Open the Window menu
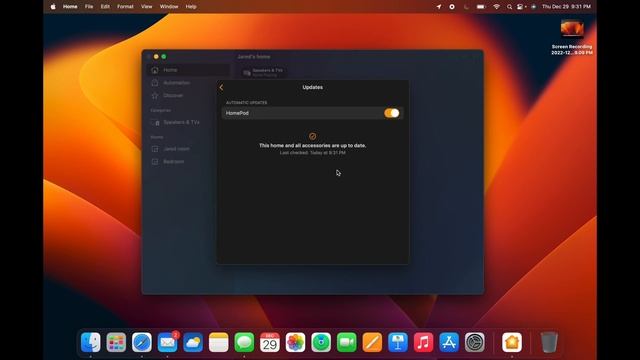 (x=169, y=7)
